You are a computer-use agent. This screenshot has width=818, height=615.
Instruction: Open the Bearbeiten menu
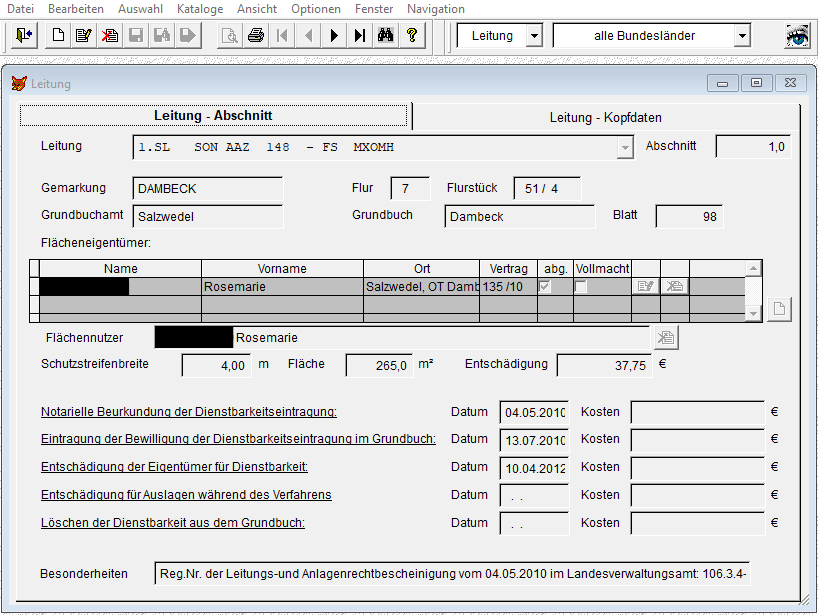tap(76, 9)
